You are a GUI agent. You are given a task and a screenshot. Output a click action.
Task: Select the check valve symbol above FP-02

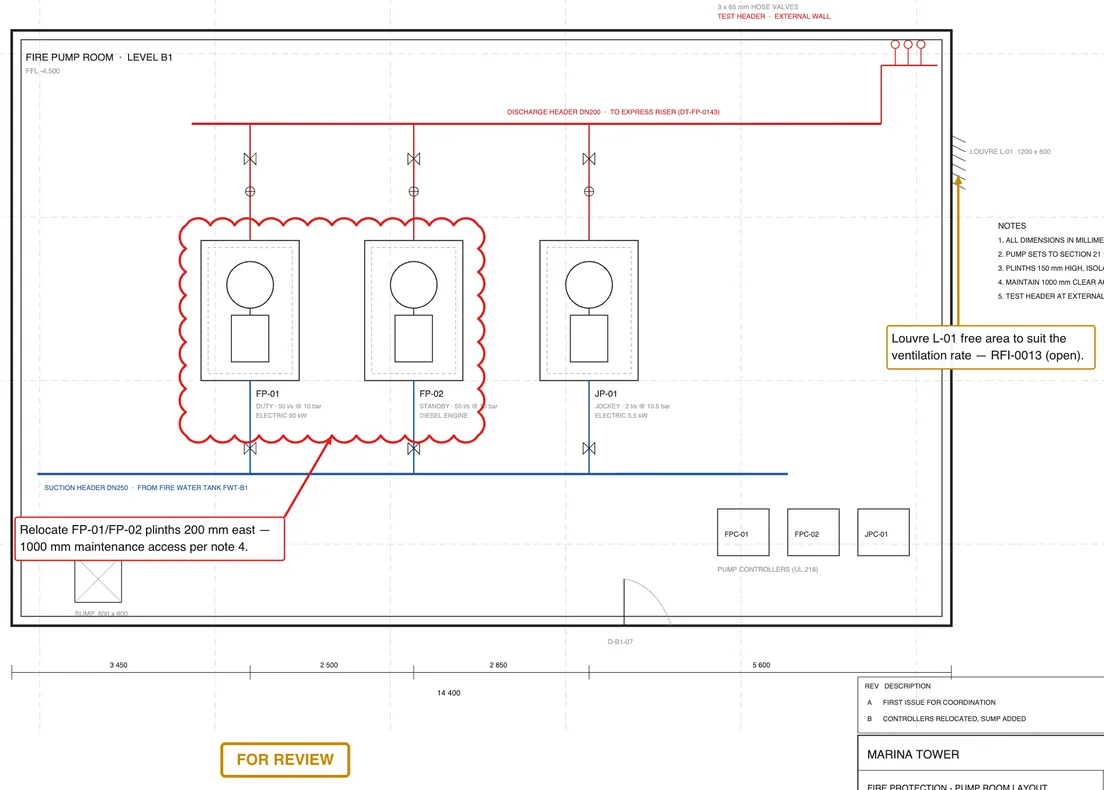(x=413, y=192)
